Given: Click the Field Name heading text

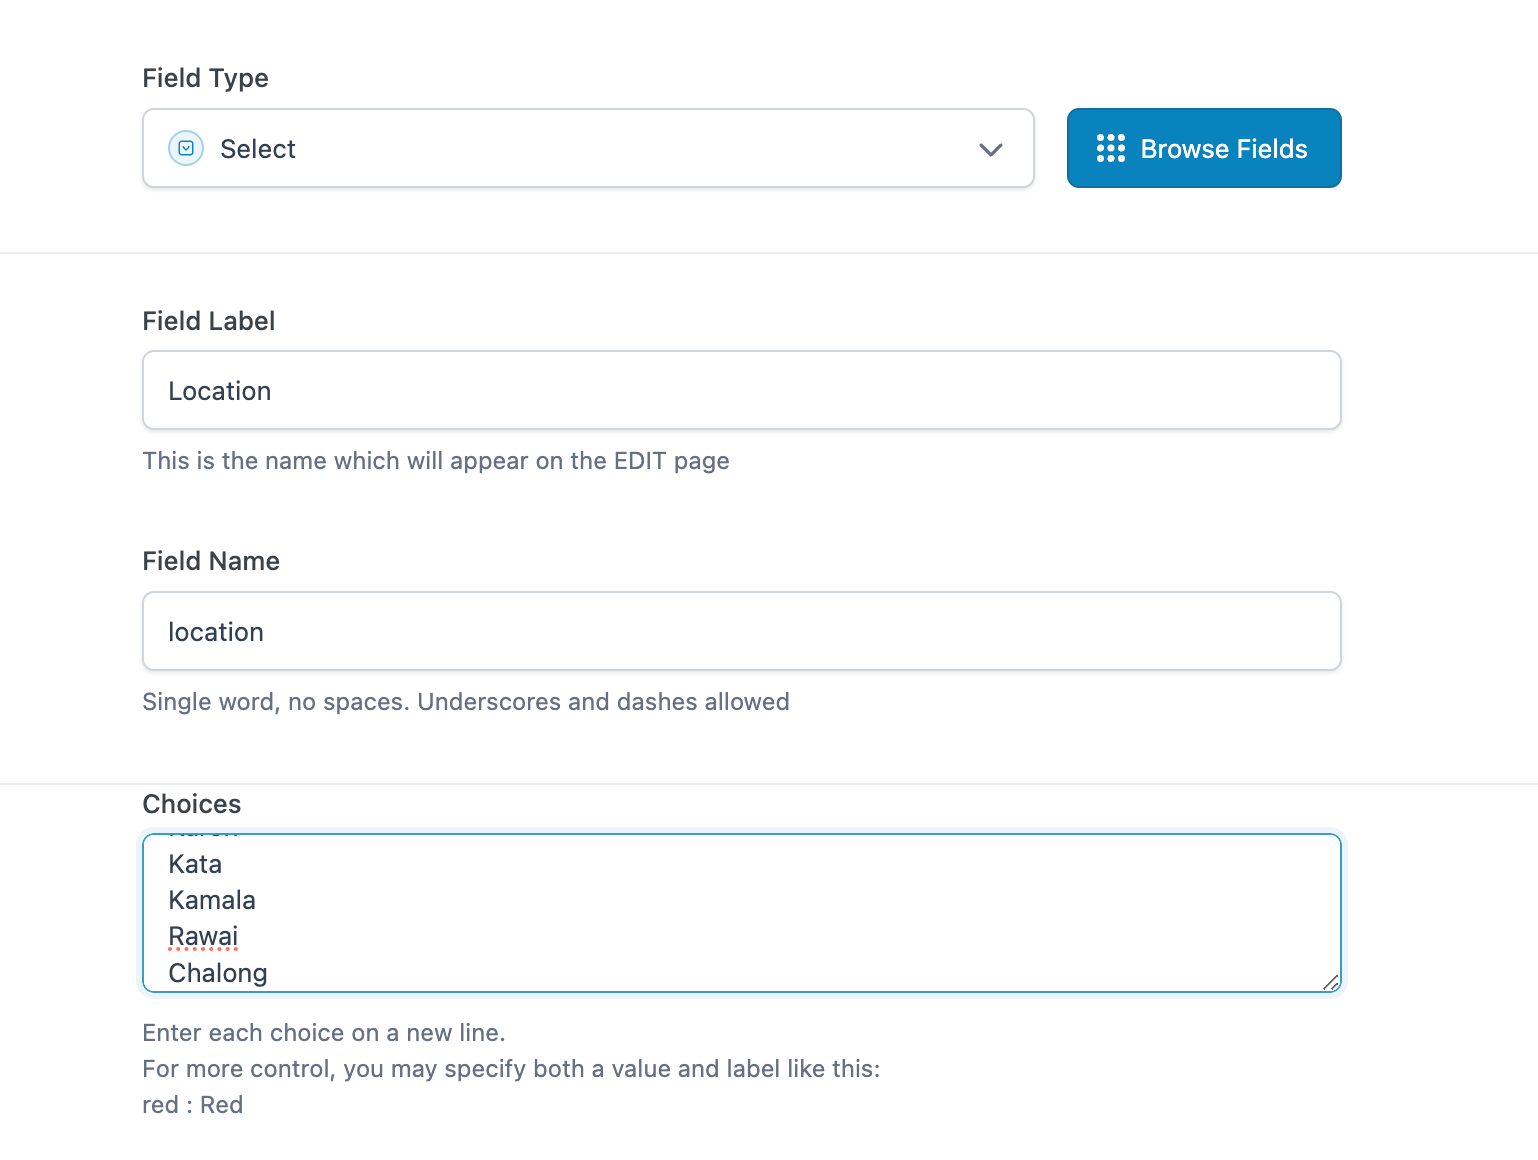Looking at the screenshot, I should click(x=211, y=561).
